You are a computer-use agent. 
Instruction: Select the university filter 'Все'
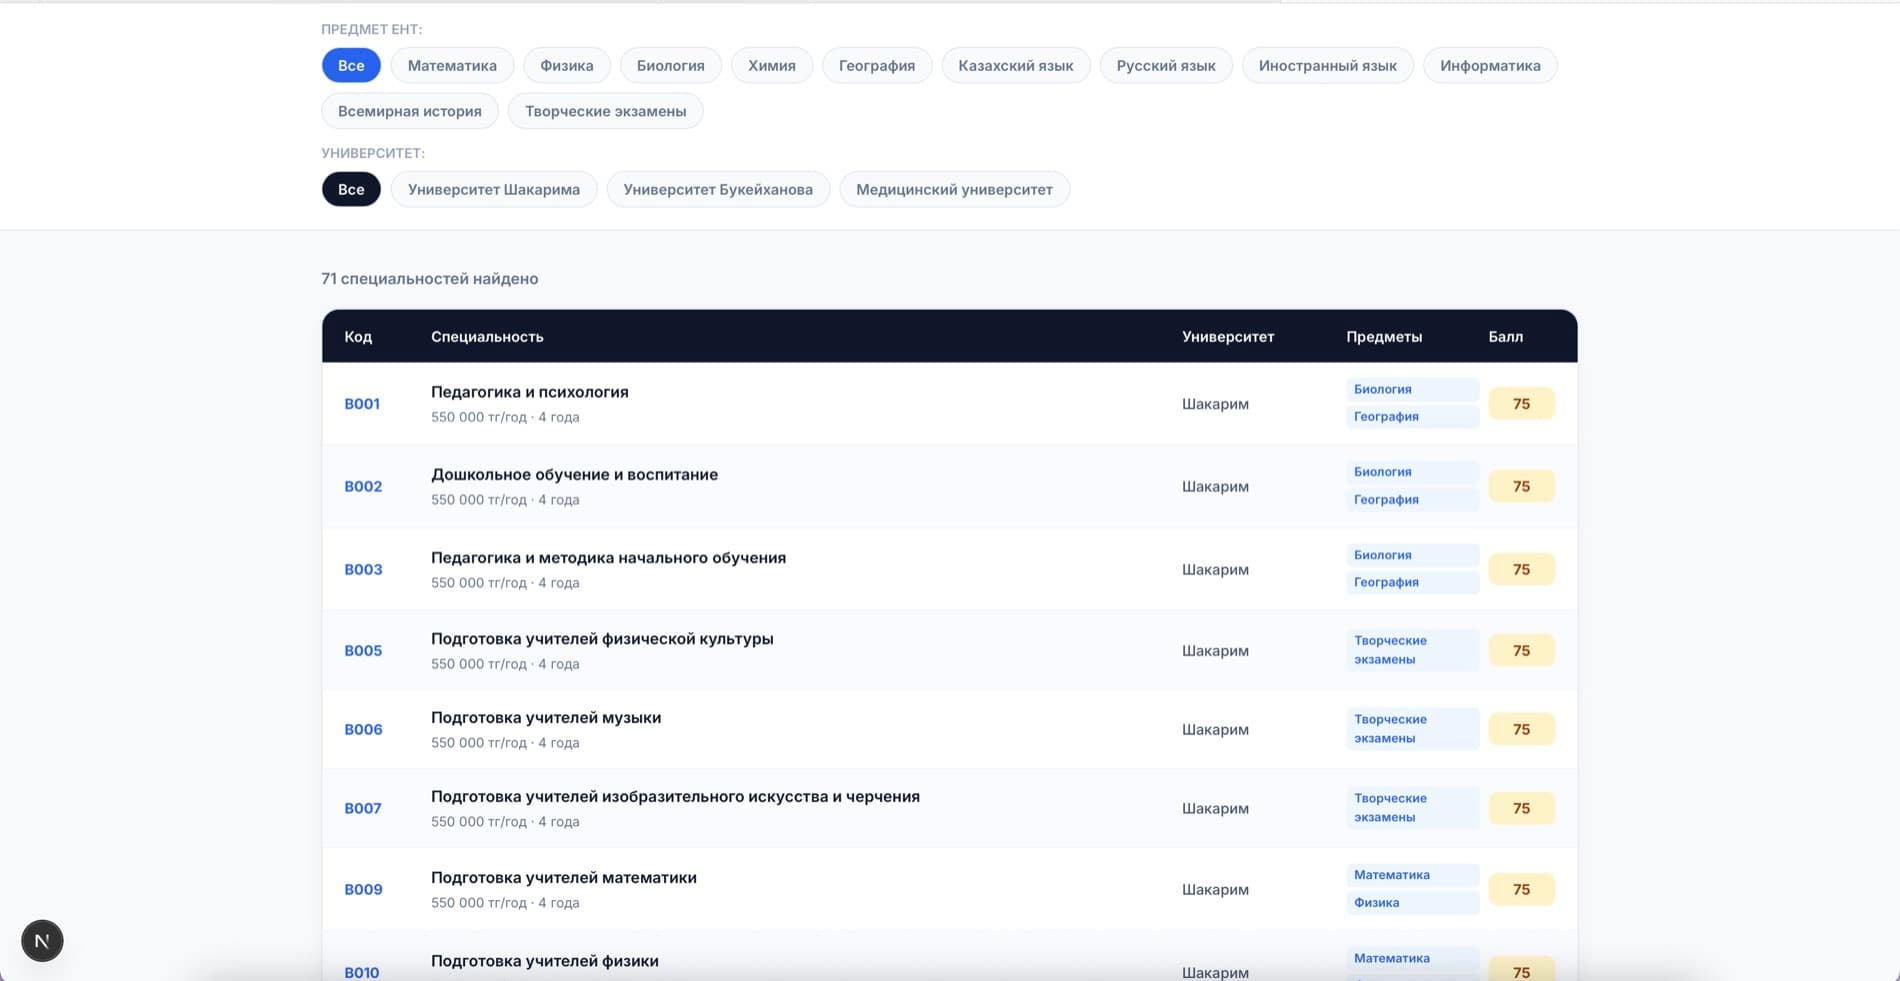coord(351,190)
